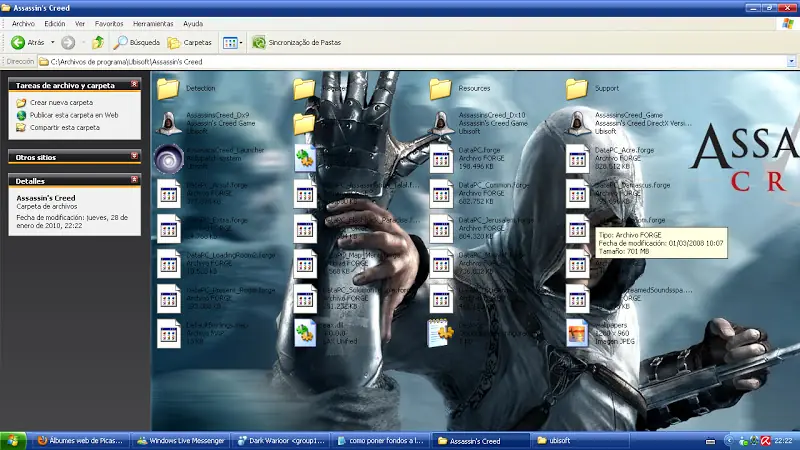800x450 pixels.
Task: Click the forward navigation arrow
Action: pyautogui.click(x=68, y=42)
